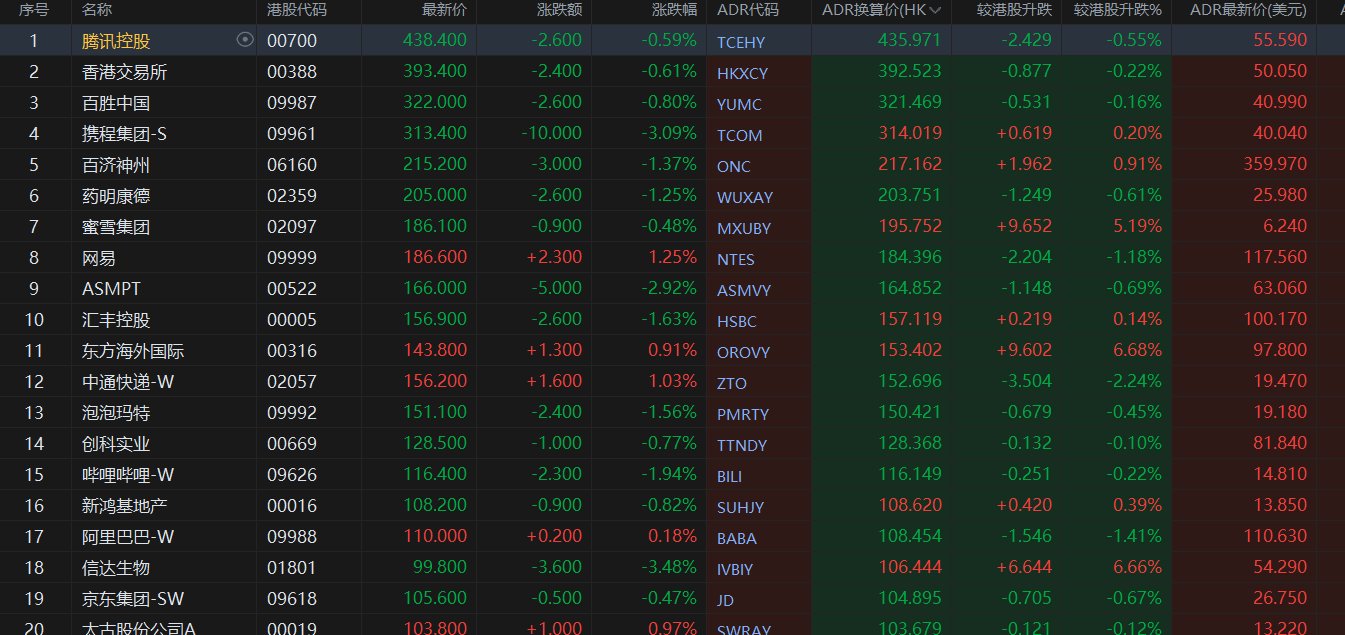1345x635 pixels.
Task: Click the TCEHY ADR code
Action: tap(740, 42)
